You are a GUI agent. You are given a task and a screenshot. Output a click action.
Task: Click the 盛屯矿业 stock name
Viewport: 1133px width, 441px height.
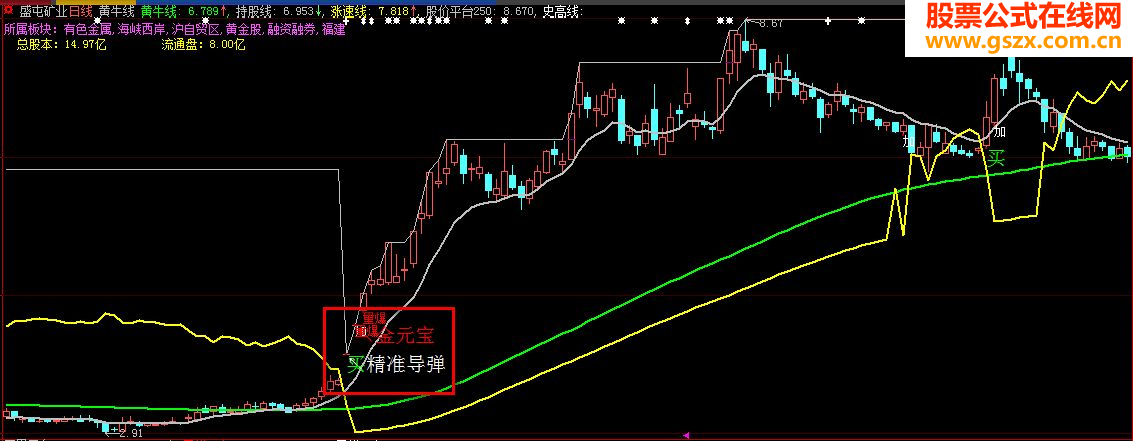coord(43,12)
